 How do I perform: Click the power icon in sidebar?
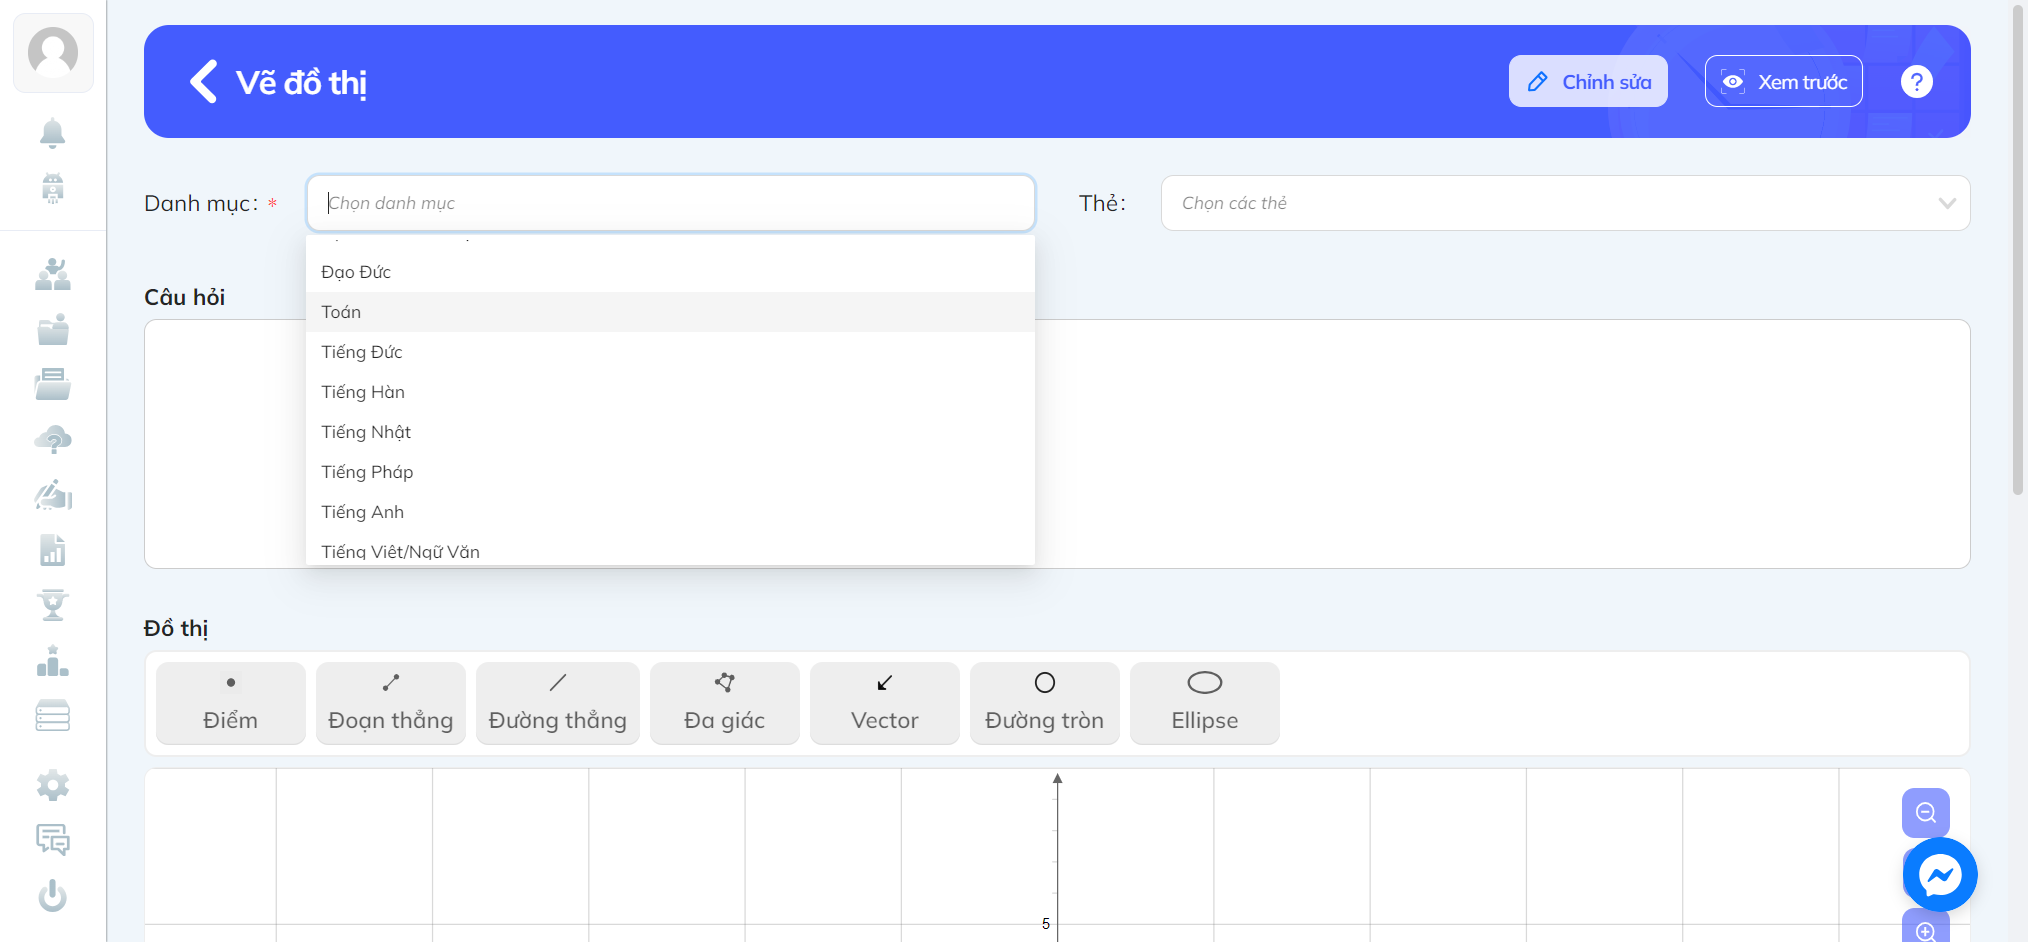pos(53,895)
